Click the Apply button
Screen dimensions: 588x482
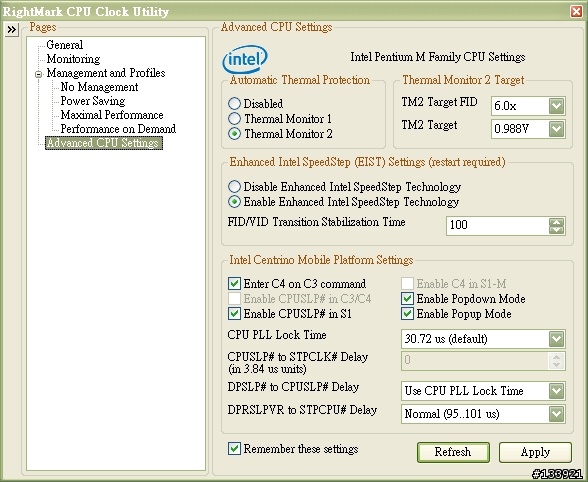click(535, 452)
